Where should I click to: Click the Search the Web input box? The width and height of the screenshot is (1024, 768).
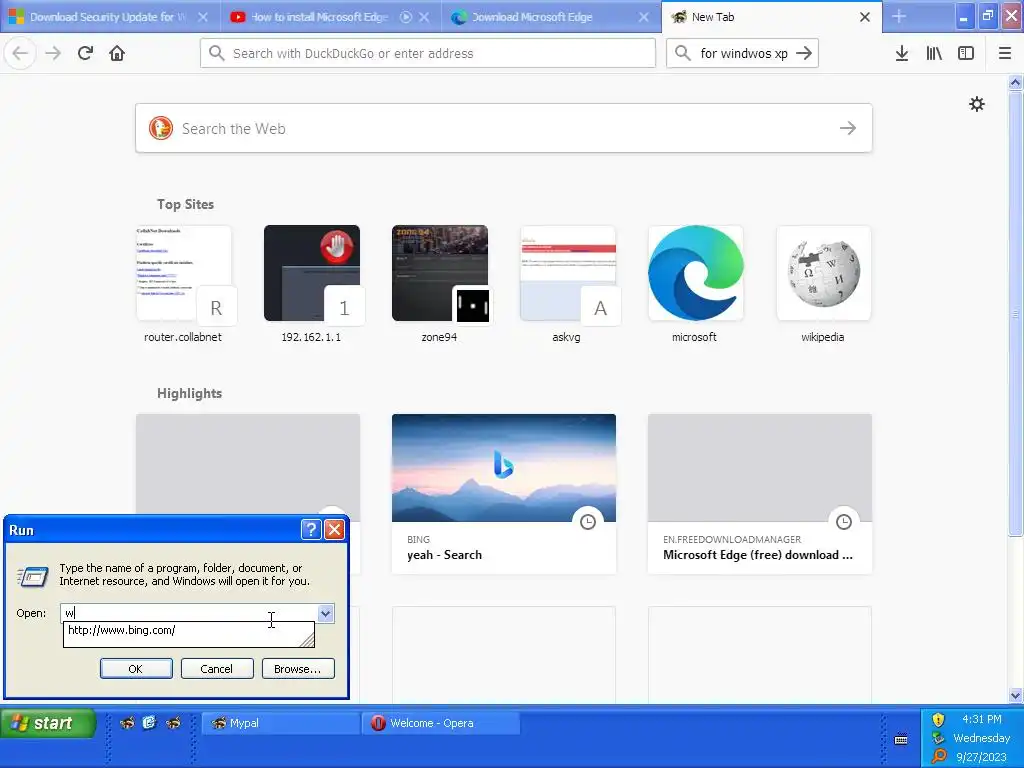504,128
